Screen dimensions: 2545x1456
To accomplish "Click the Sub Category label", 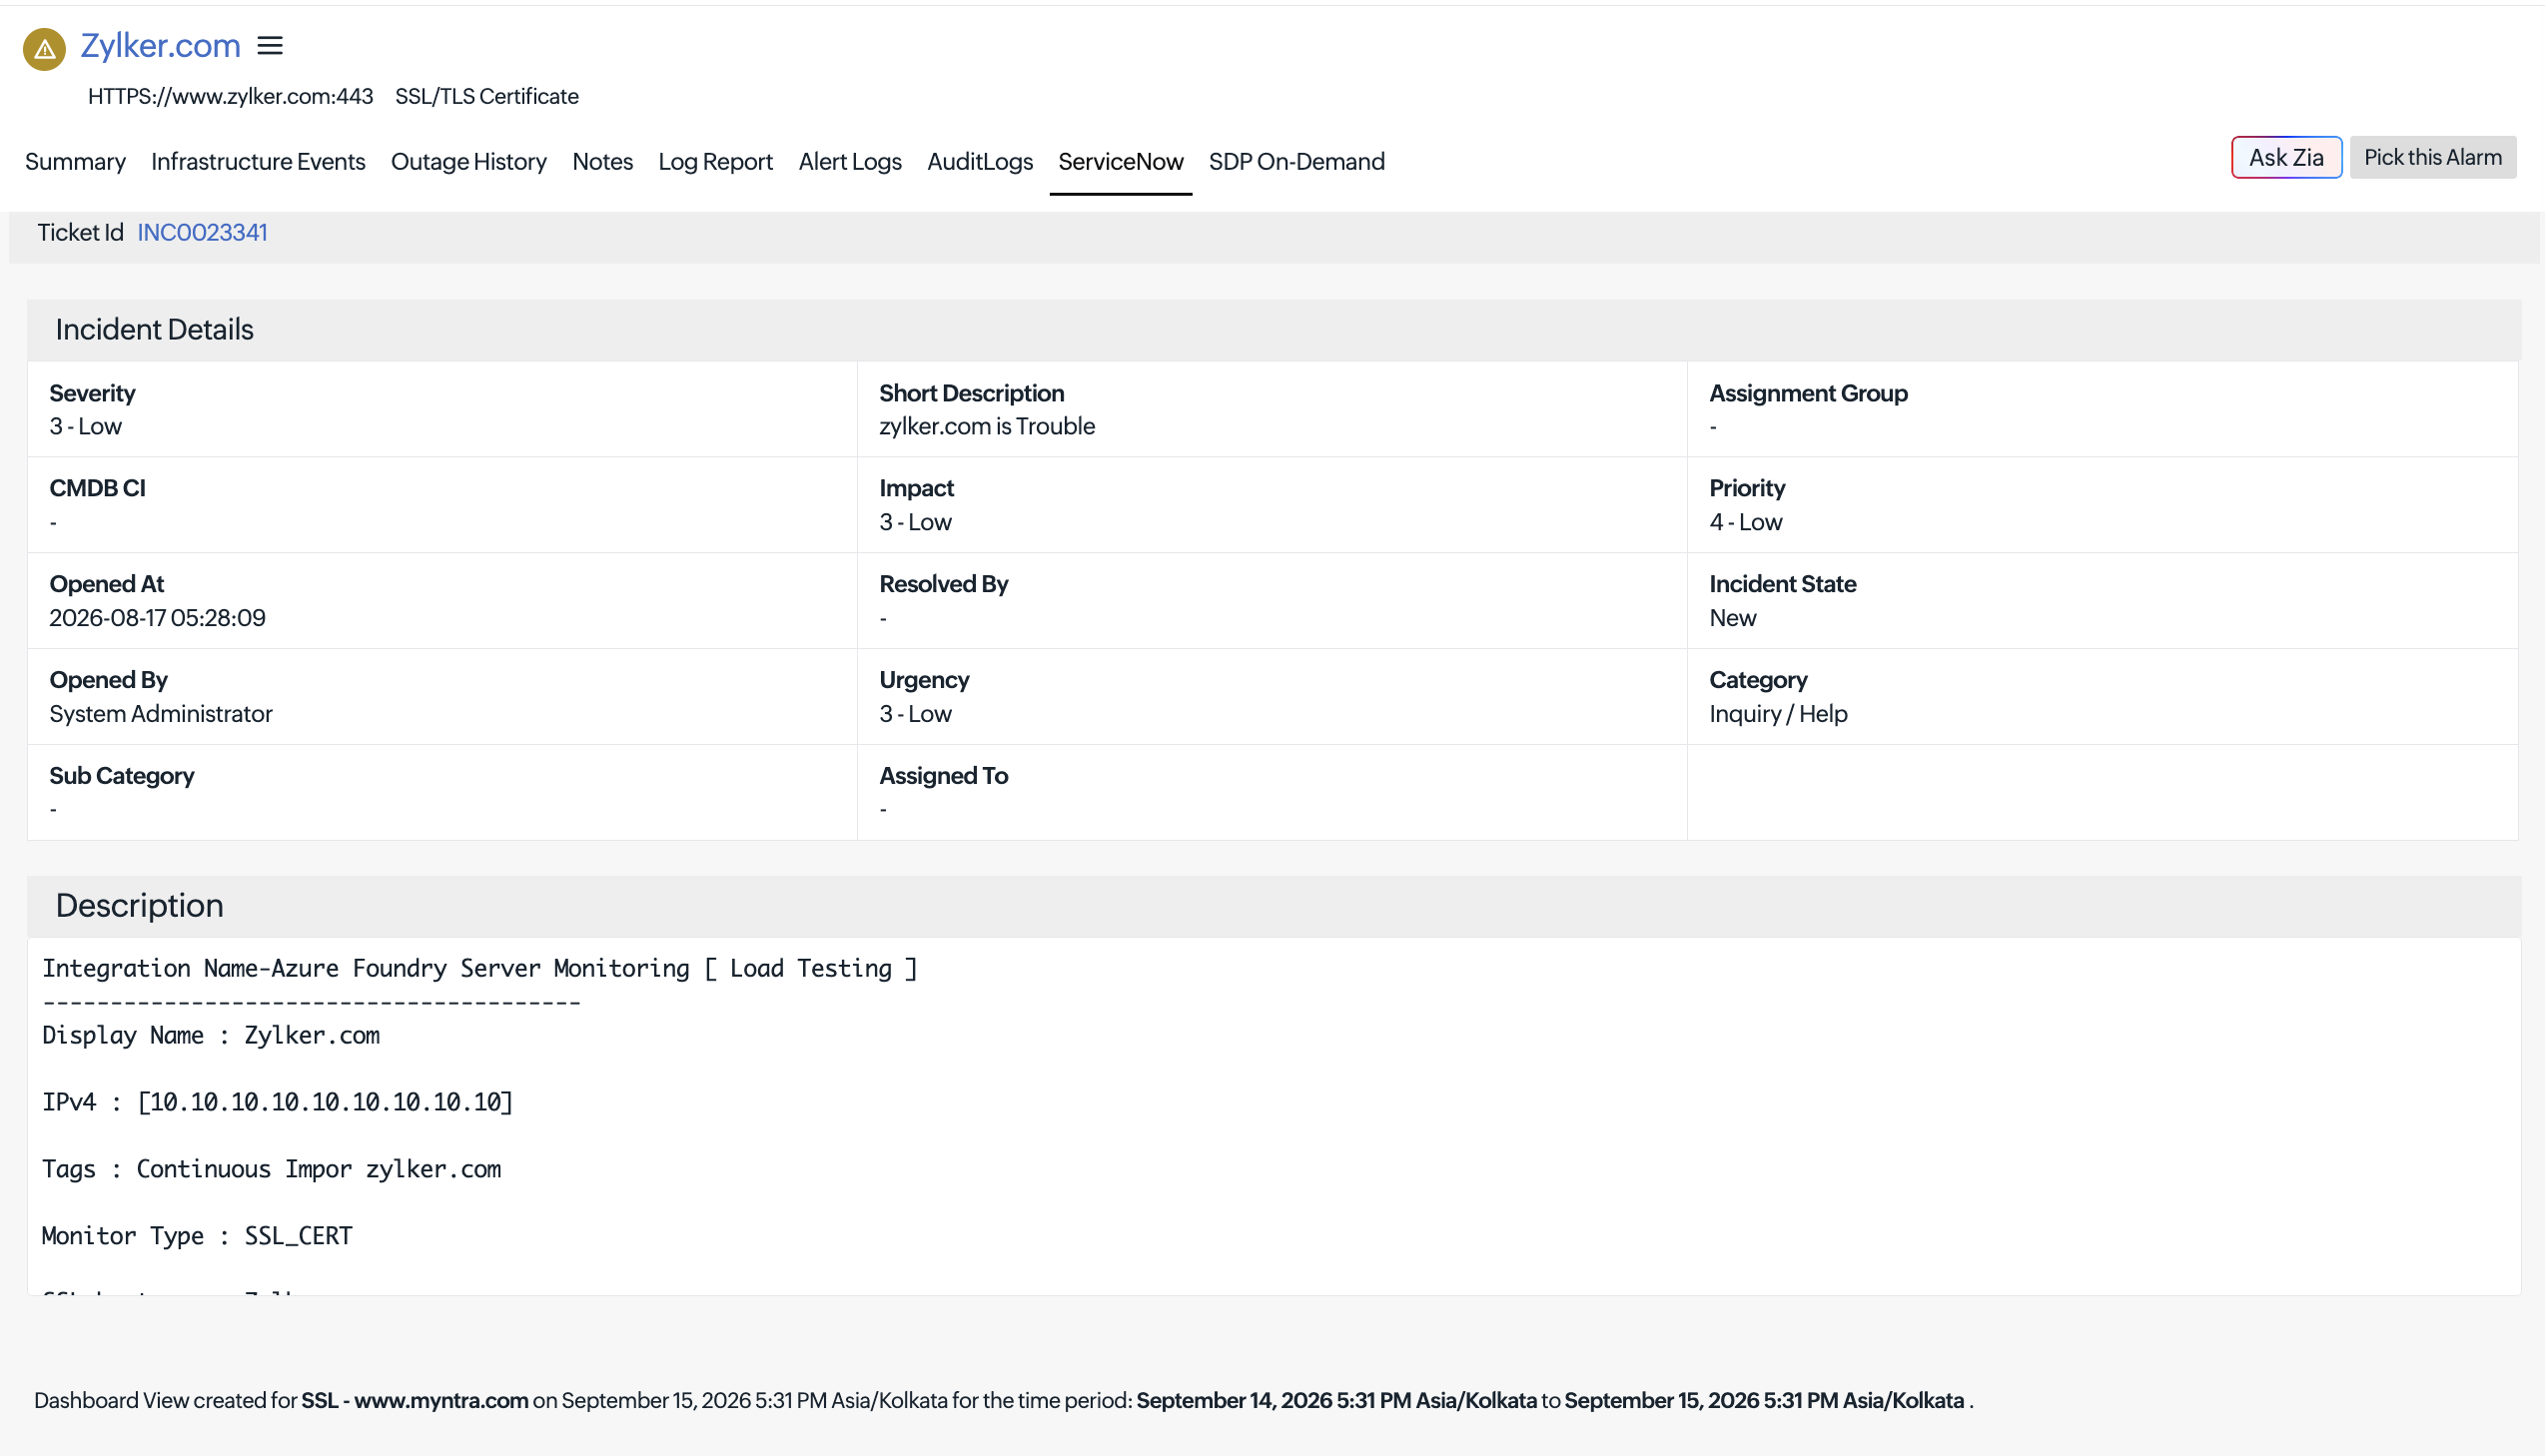I will [x=122, y=776].
